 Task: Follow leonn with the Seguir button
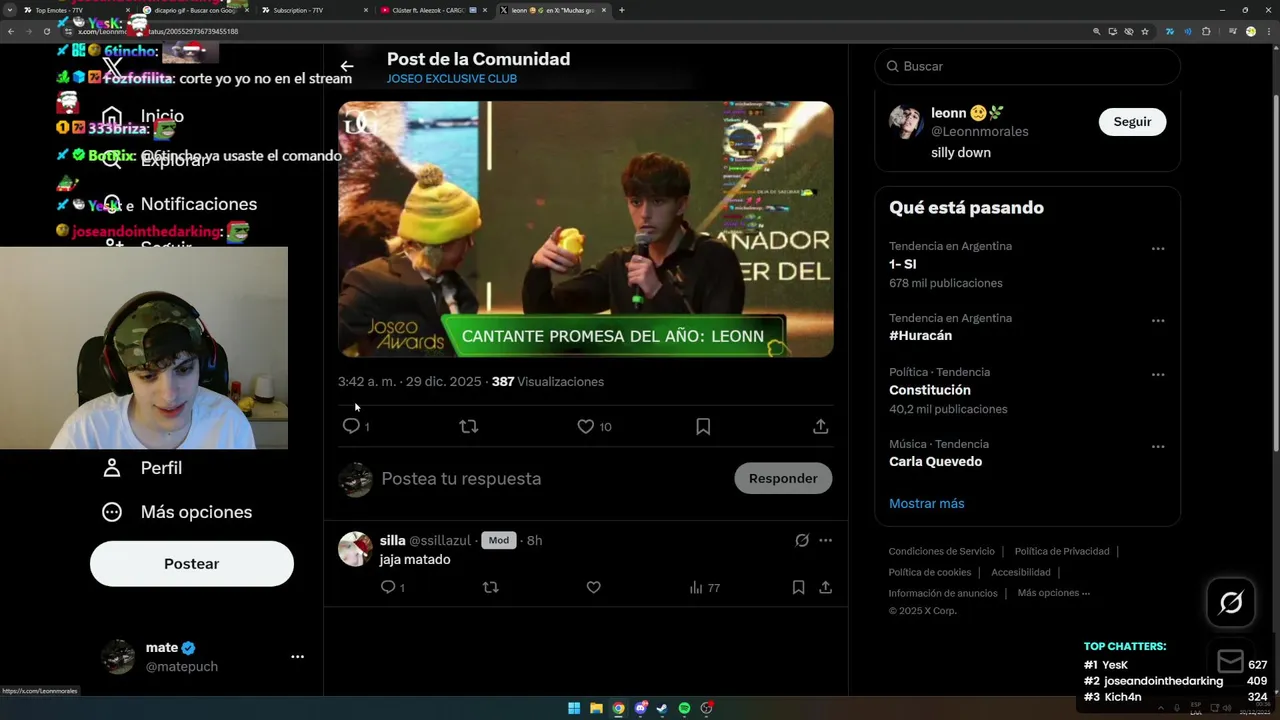point(1132,122)
